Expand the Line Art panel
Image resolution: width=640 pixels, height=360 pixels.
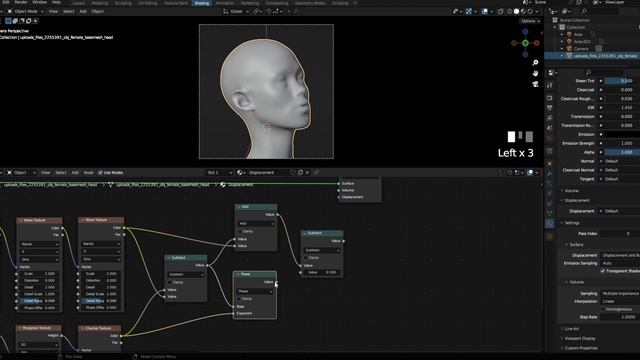571,329
